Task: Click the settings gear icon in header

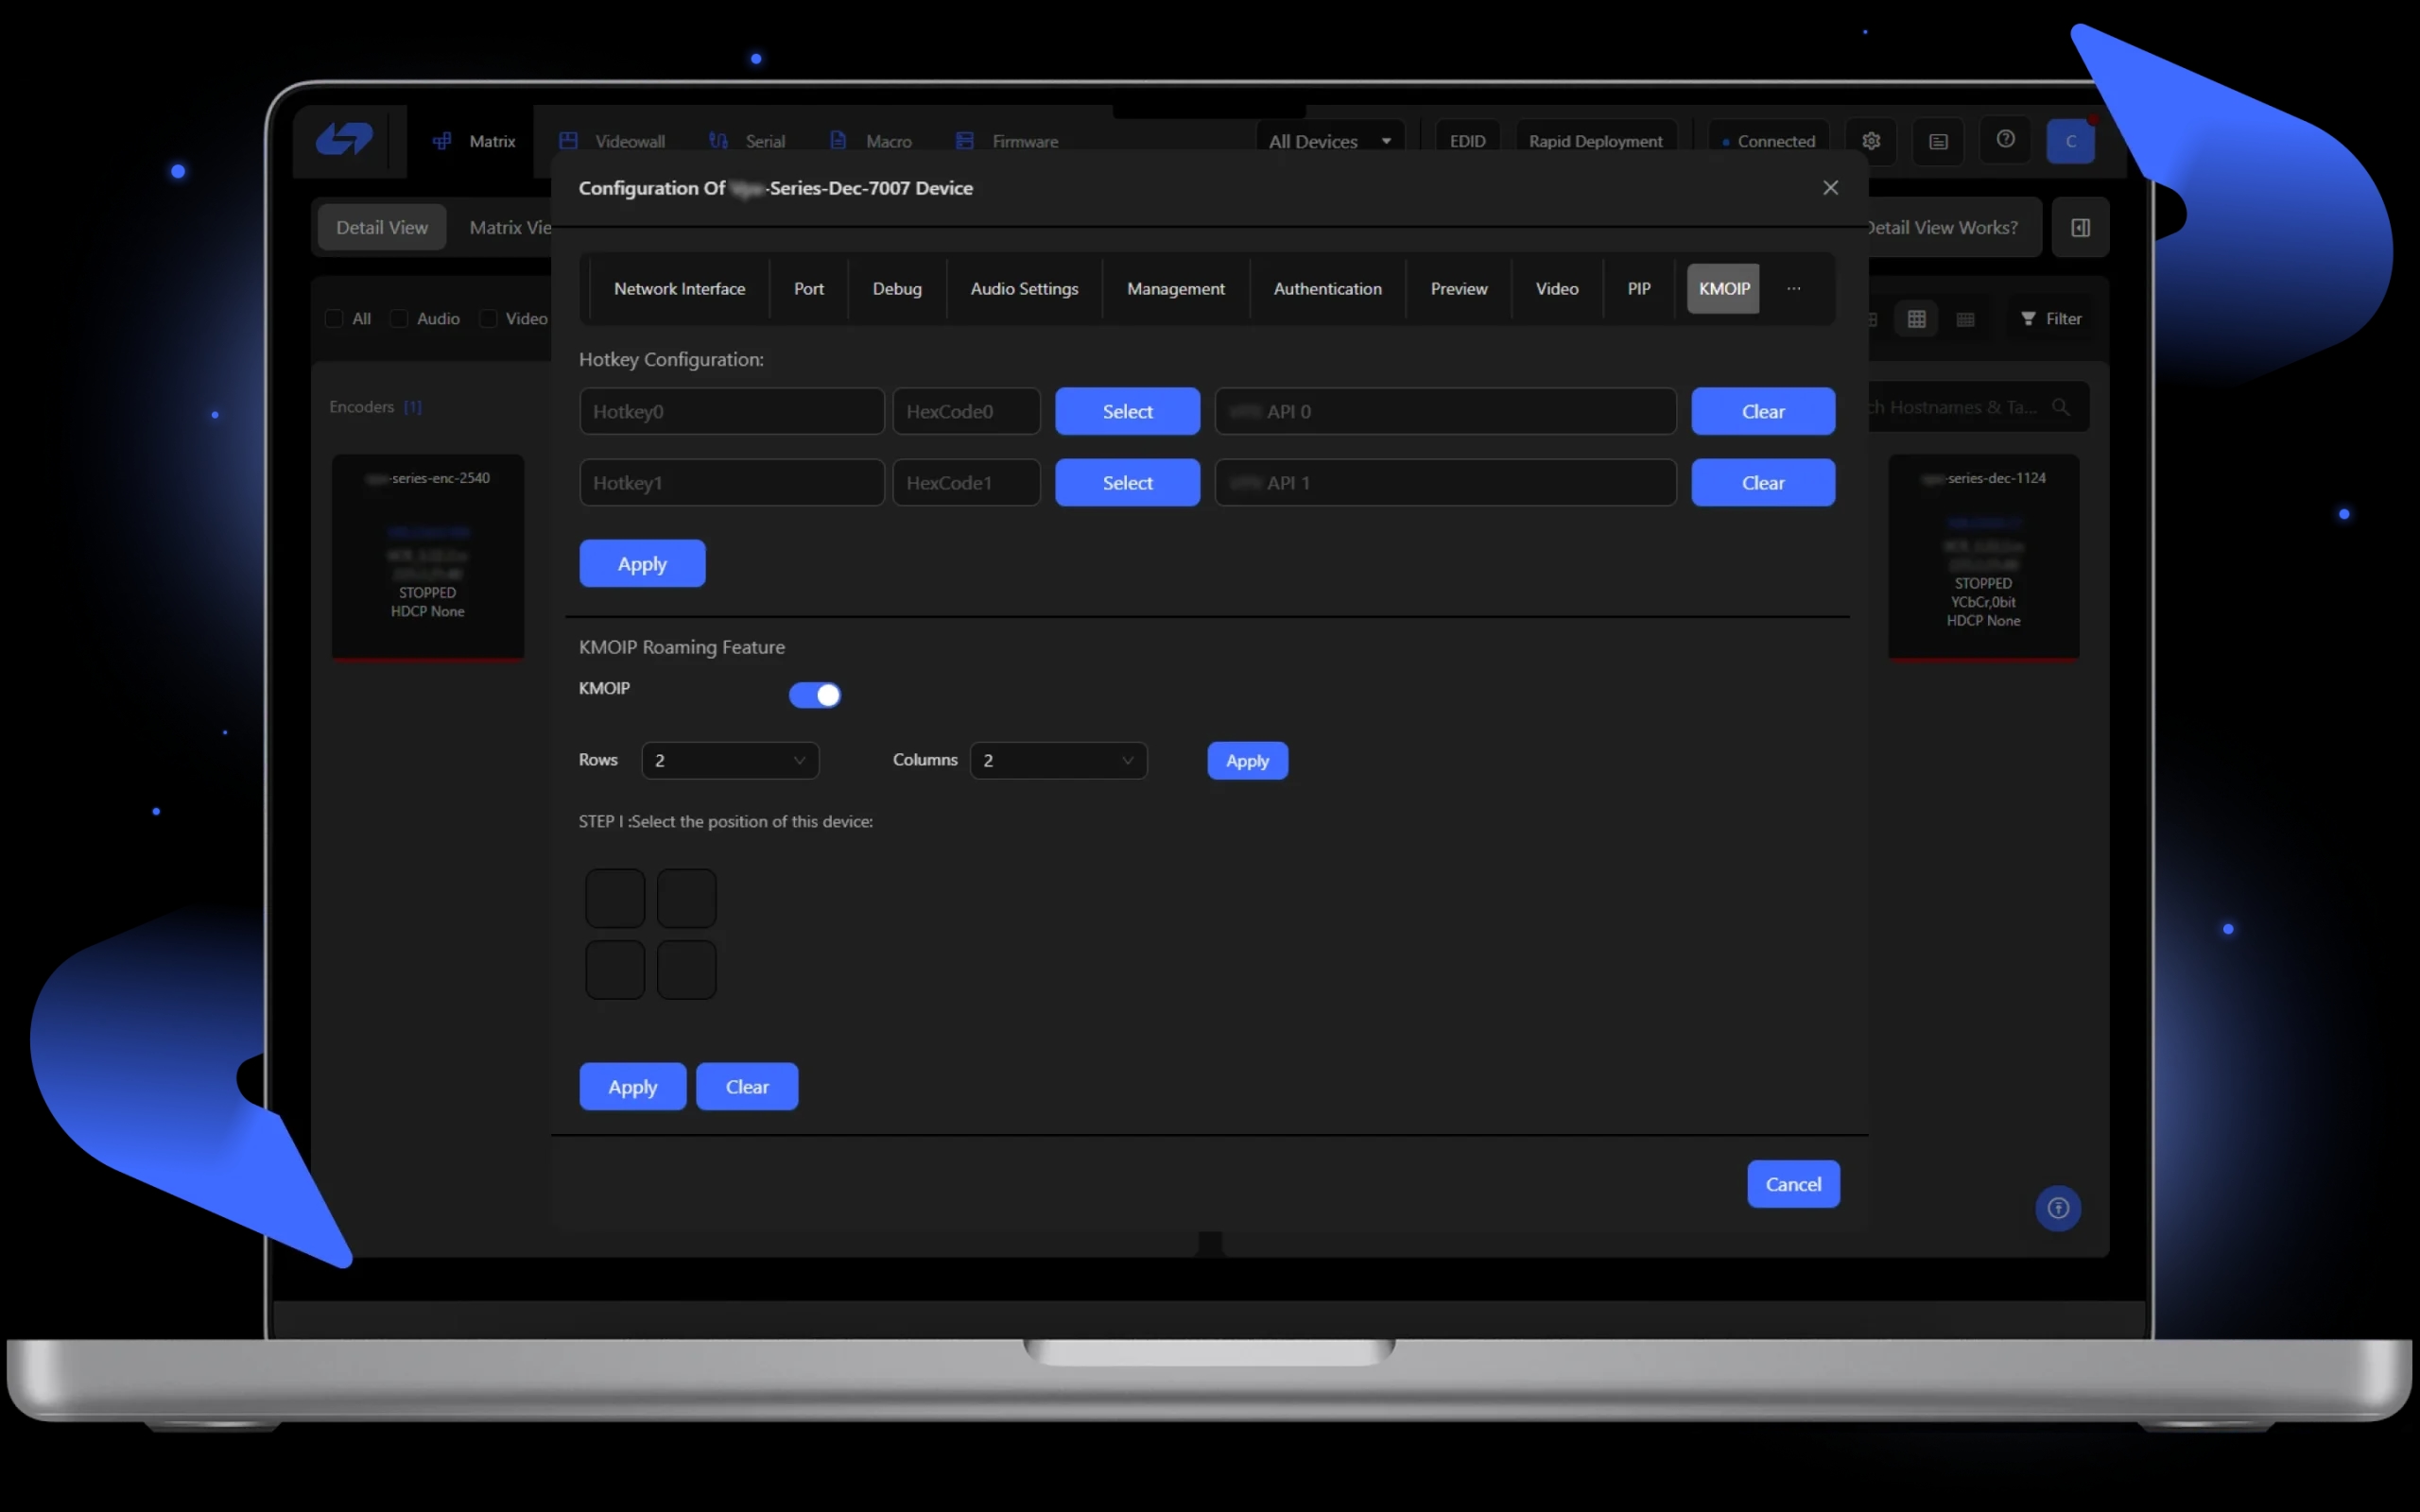Action: click(x=1871, y=141)
